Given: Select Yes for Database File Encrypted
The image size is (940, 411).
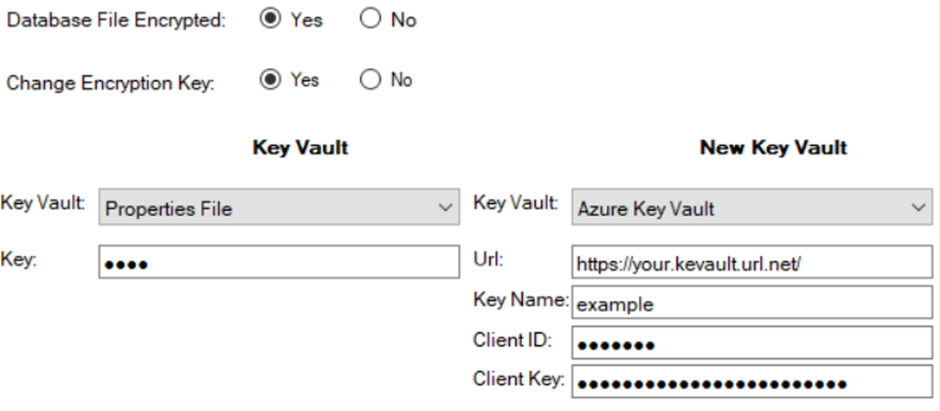Looking at the screenshot, I should point(270,20).
